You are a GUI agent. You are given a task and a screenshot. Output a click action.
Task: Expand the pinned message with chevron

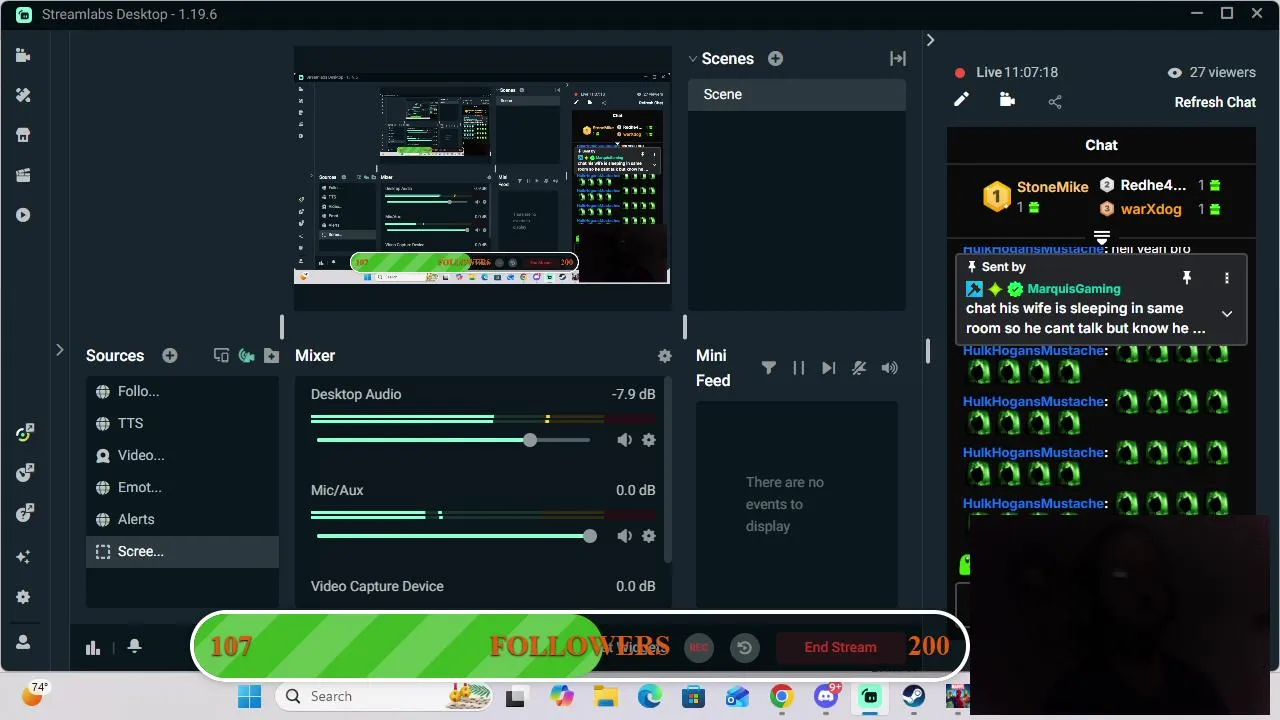click(1227, 314)
